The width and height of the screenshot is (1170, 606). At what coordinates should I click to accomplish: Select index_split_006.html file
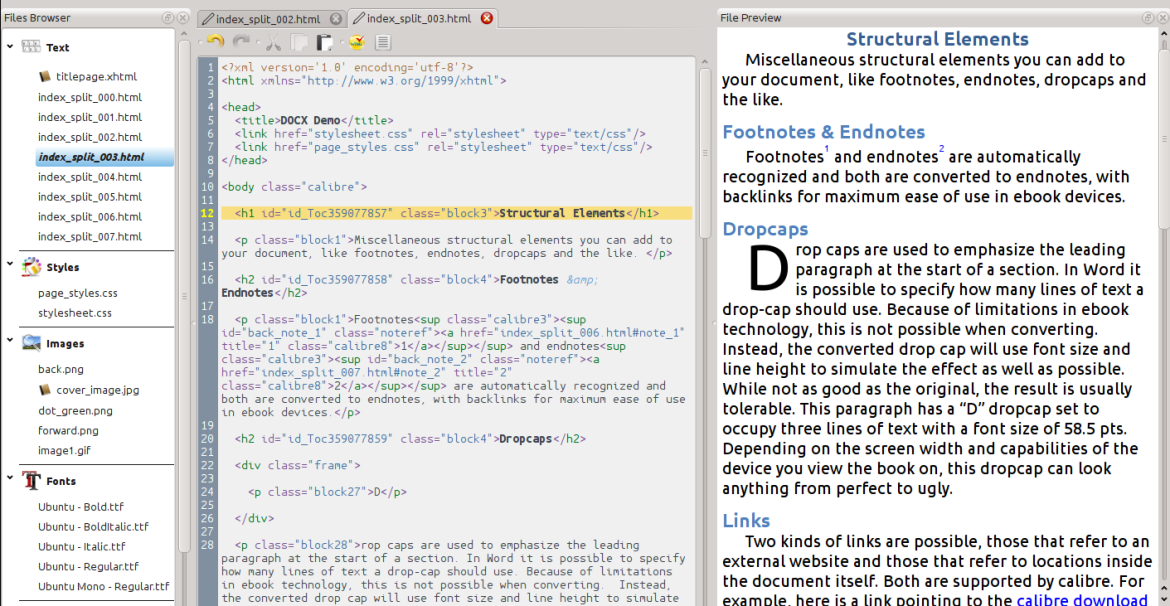90,217
